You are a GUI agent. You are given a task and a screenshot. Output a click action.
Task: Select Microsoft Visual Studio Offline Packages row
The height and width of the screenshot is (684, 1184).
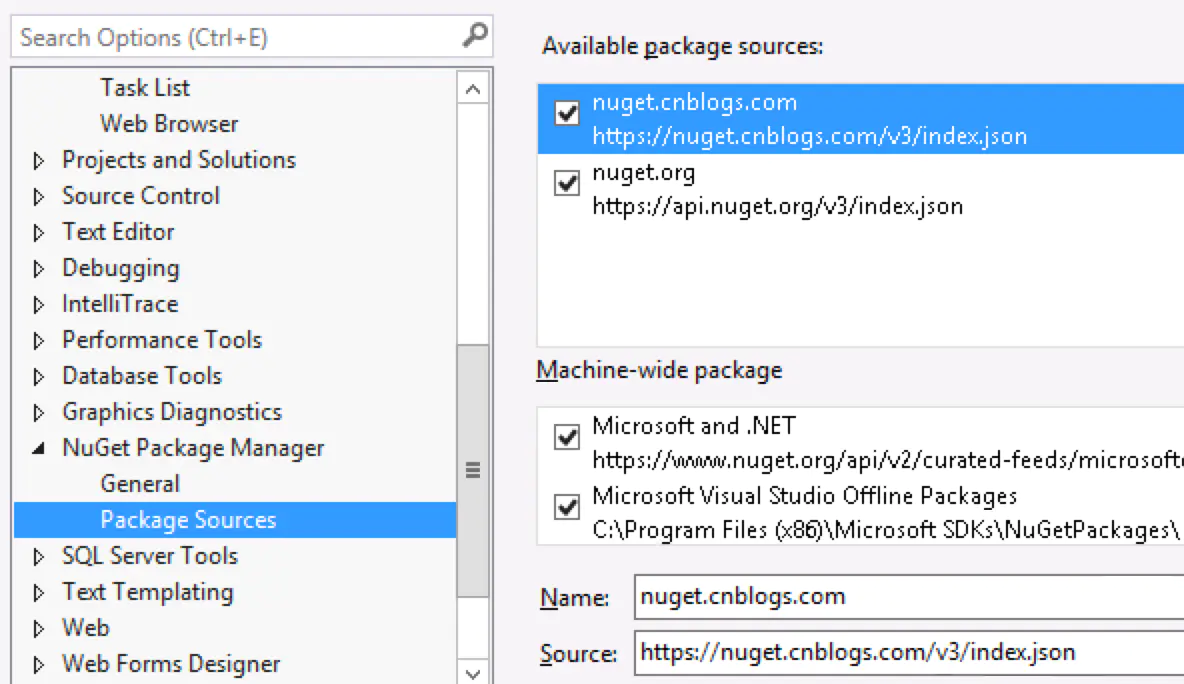pos(861,513)
